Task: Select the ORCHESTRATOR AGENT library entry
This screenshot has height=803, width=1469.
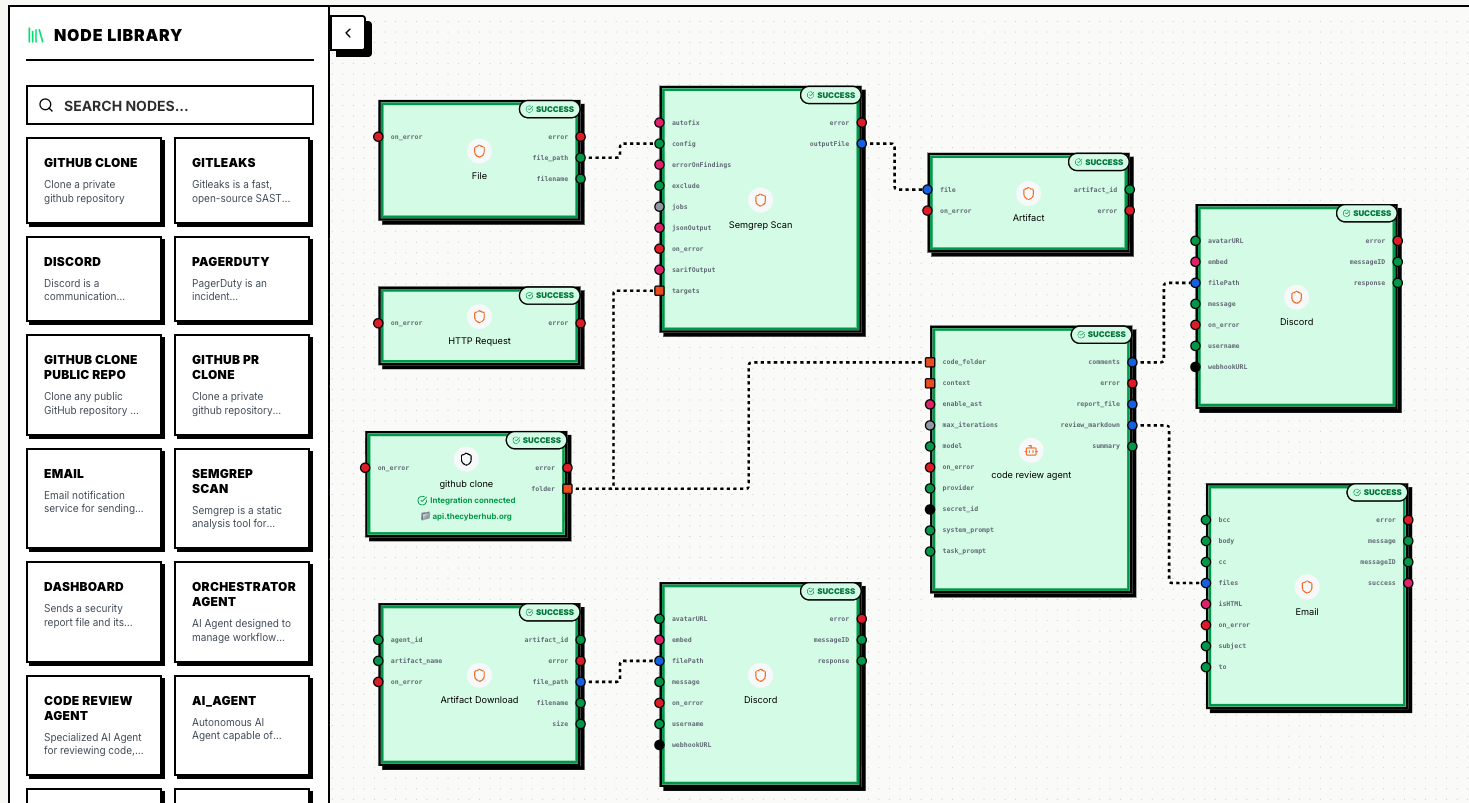Action: pos(243,612)
